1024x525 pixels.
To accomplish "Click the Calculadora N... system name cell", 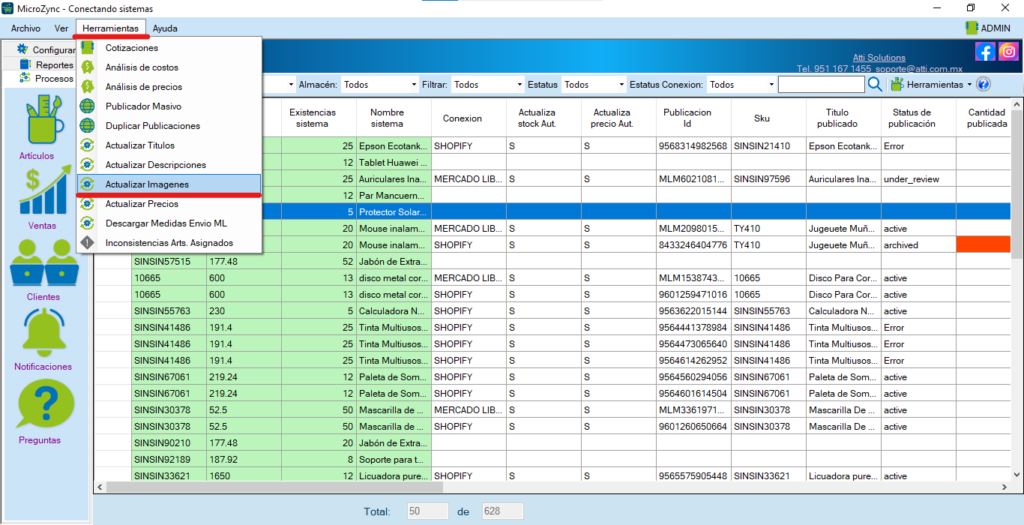I will 394,311.
